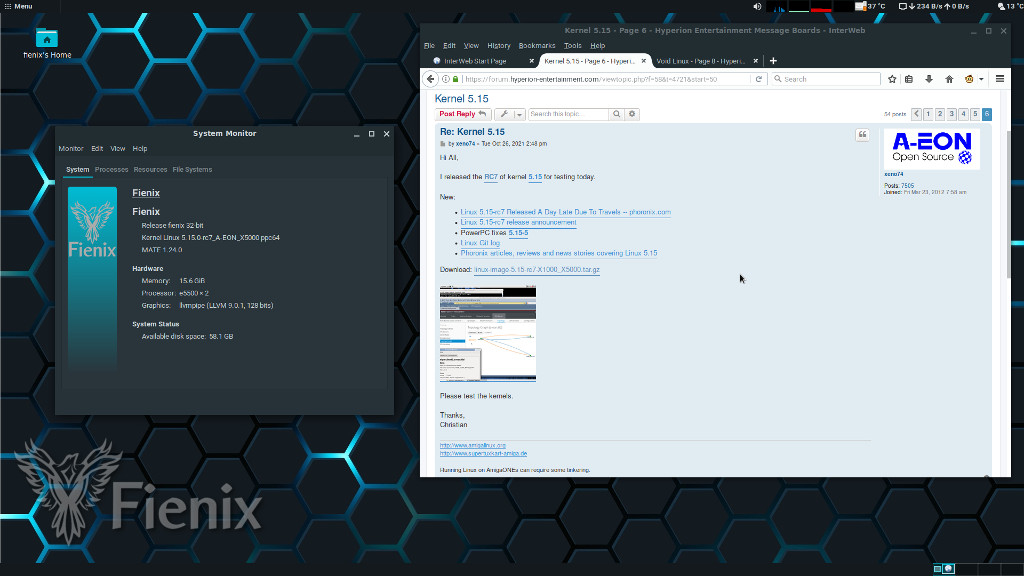Close the InterWeb Start Page tab
1024x576 pixels.
click(x=531, y=61)
